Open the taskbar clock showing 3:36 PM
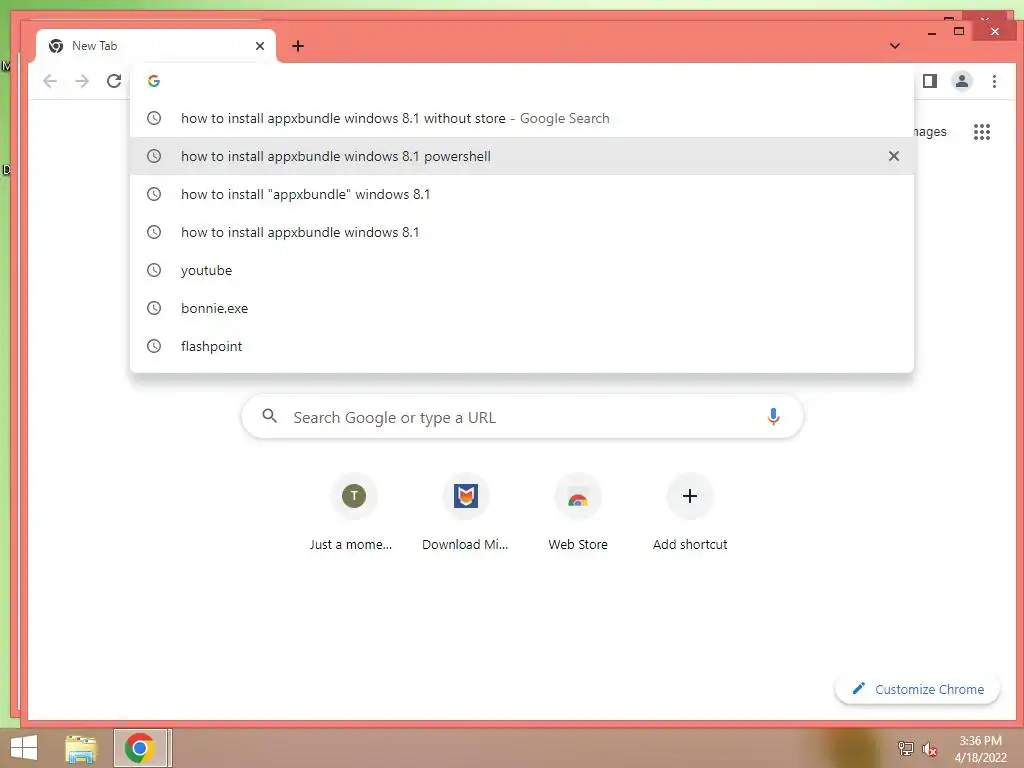The height and width of the screenshot is (768, 1024). 980,749
